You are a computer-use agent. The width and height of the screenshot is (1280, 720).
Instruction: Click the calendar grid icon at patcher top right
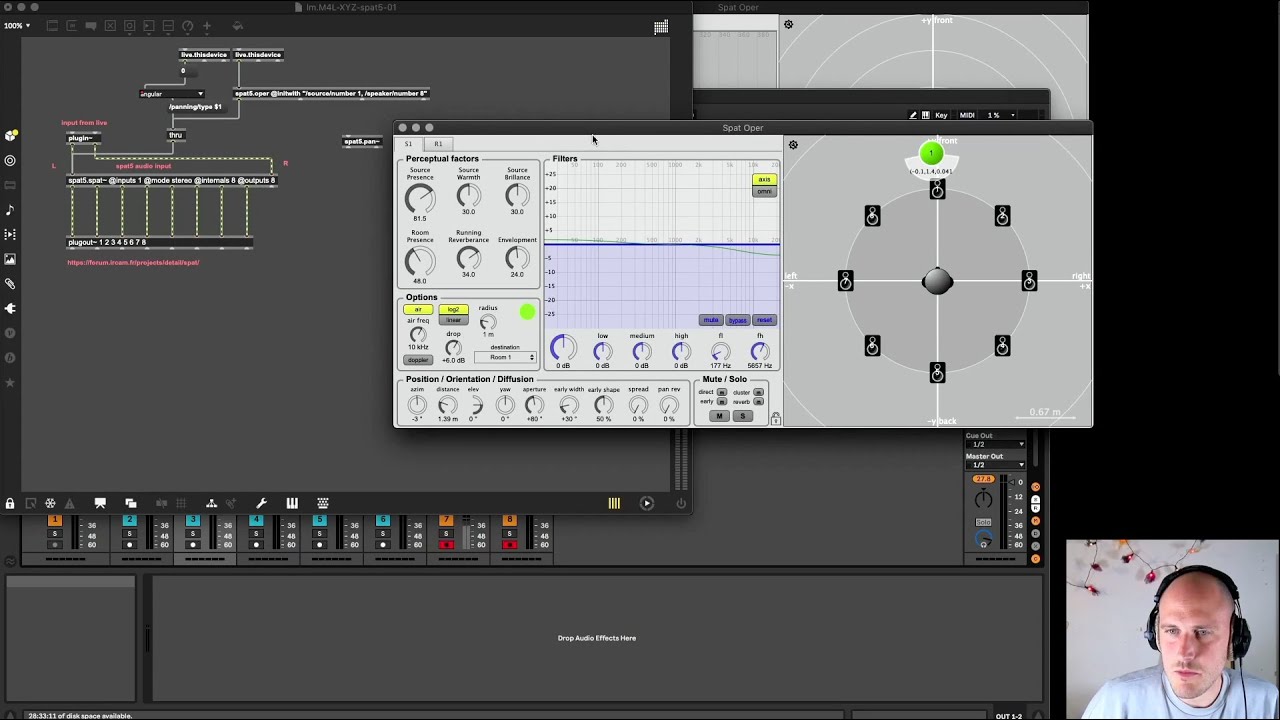click(x=661, y=27)
